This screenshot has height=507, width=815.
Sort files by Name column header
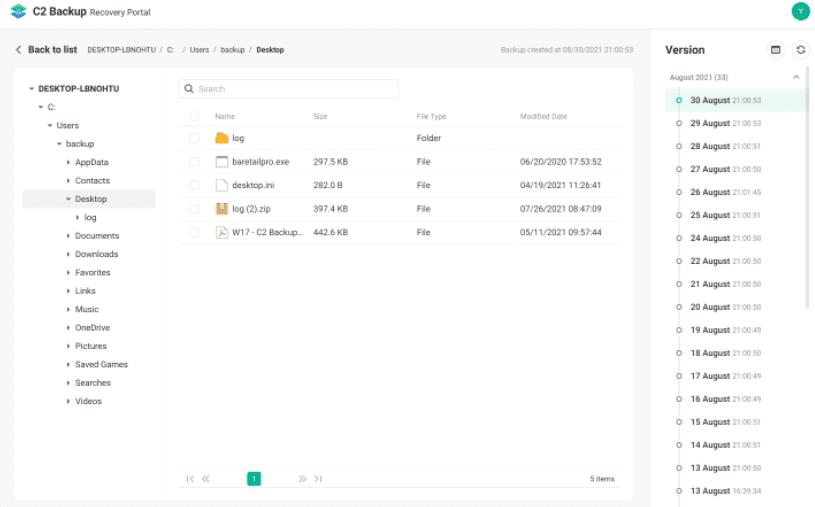pos(225,117)
